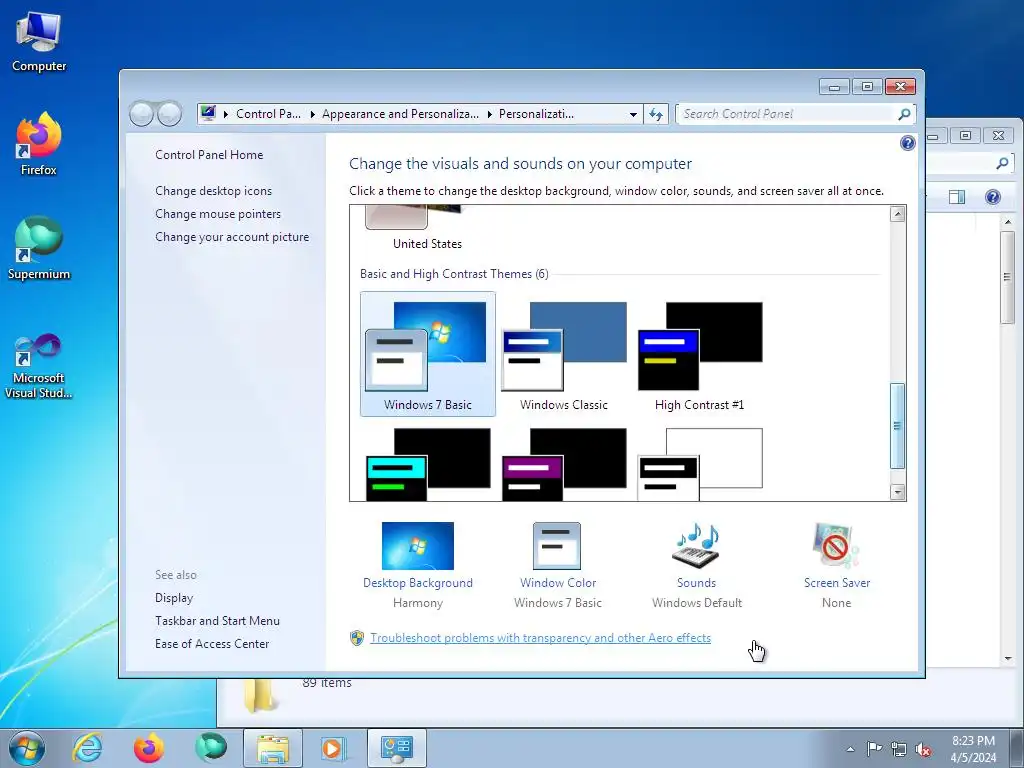Open the Sounds icon
This screenshot has height=768, width=1024.
[x=696, y=546]
